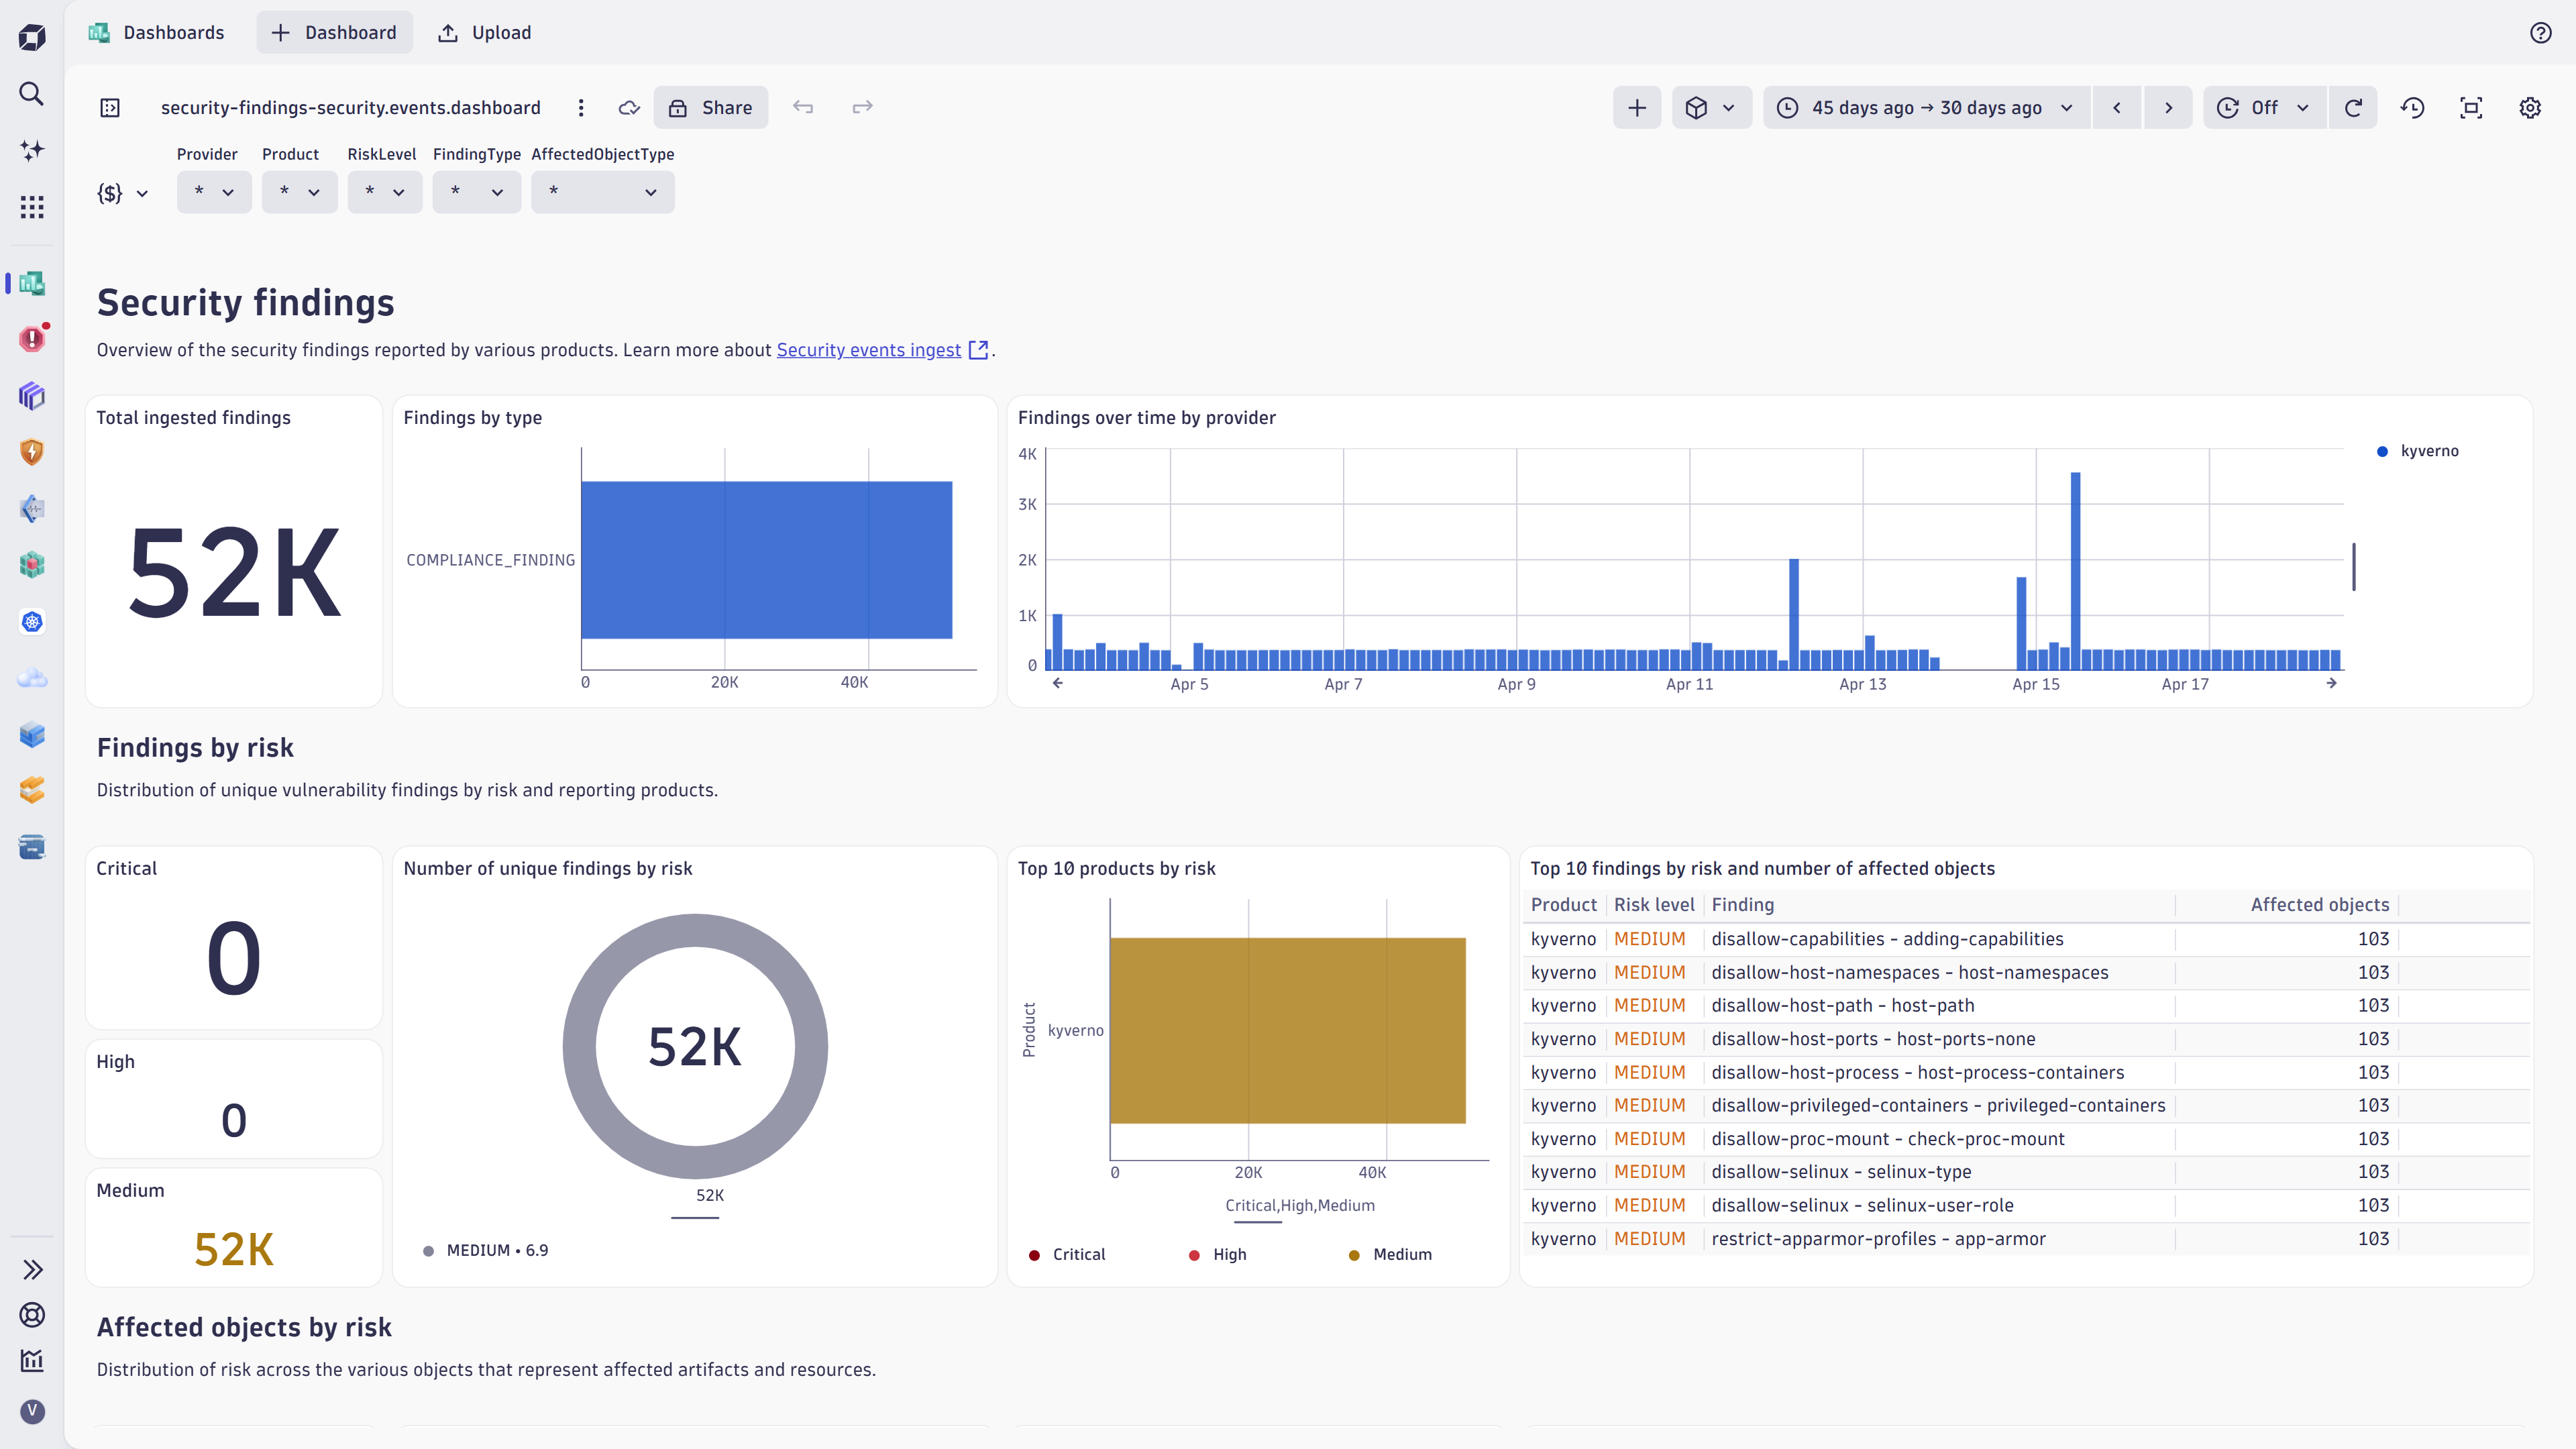Expand the sidebar with double chevron
Screen dimensions: 2576x1449
click(32, 1270)
